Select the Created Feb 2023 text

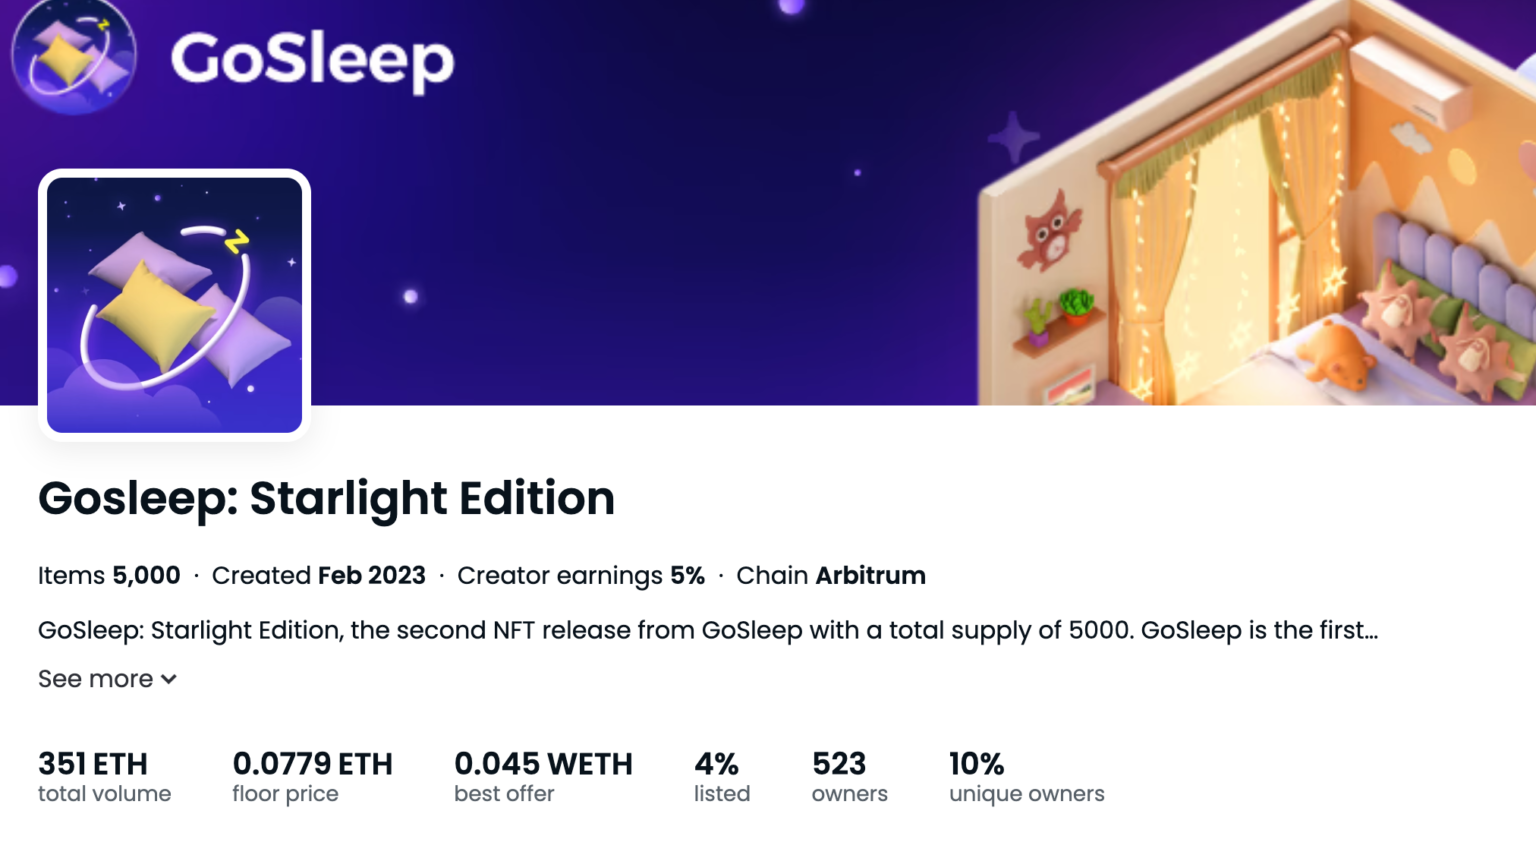click(318, 575)
